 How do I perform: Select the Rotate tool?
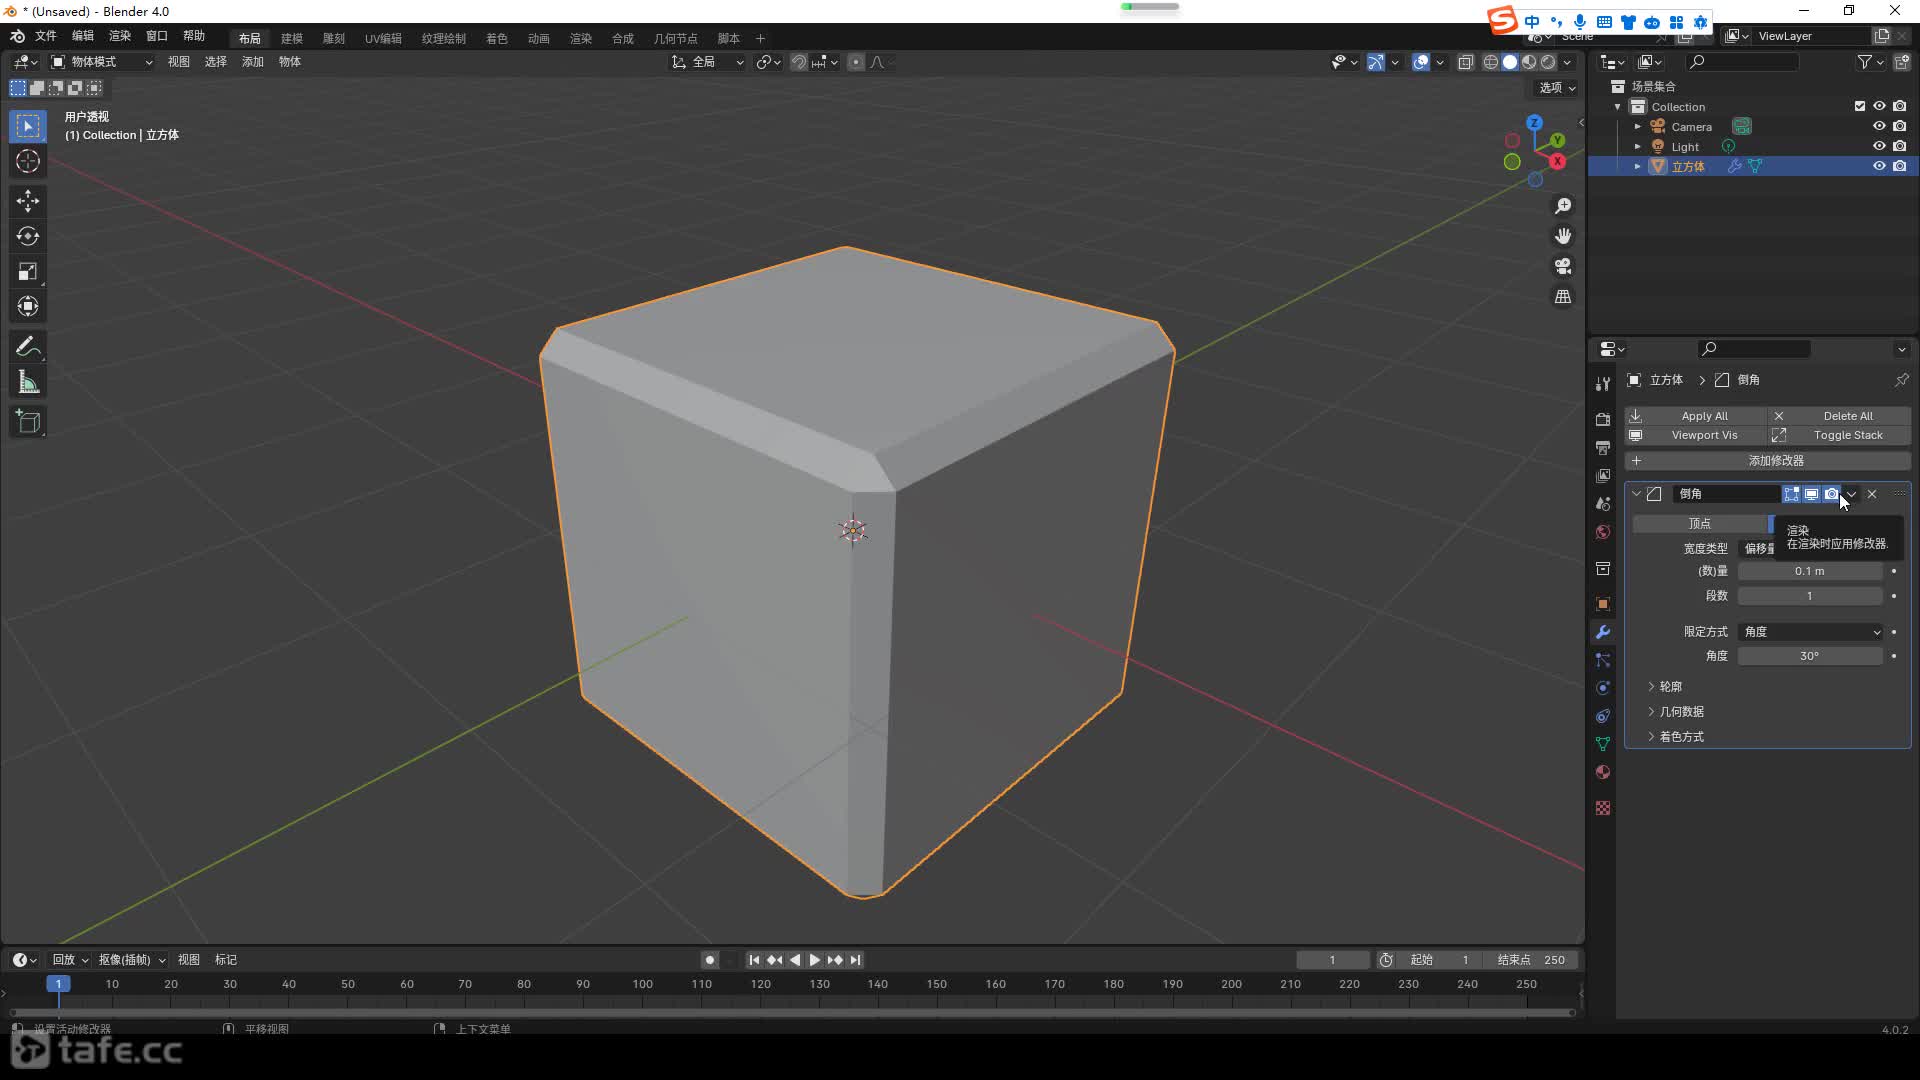28,236
